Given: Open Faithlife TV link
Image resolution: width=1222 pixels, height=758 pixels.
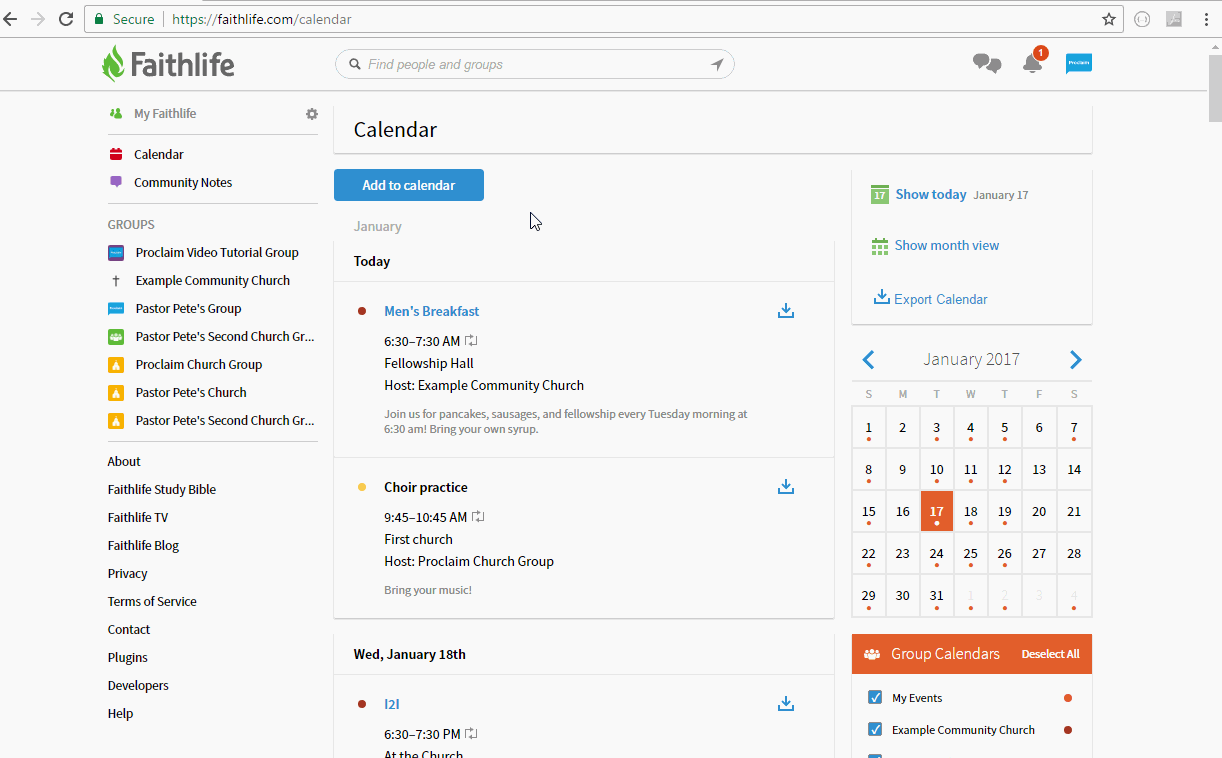Looking at the screenshot, I should [x=138, y=518].
